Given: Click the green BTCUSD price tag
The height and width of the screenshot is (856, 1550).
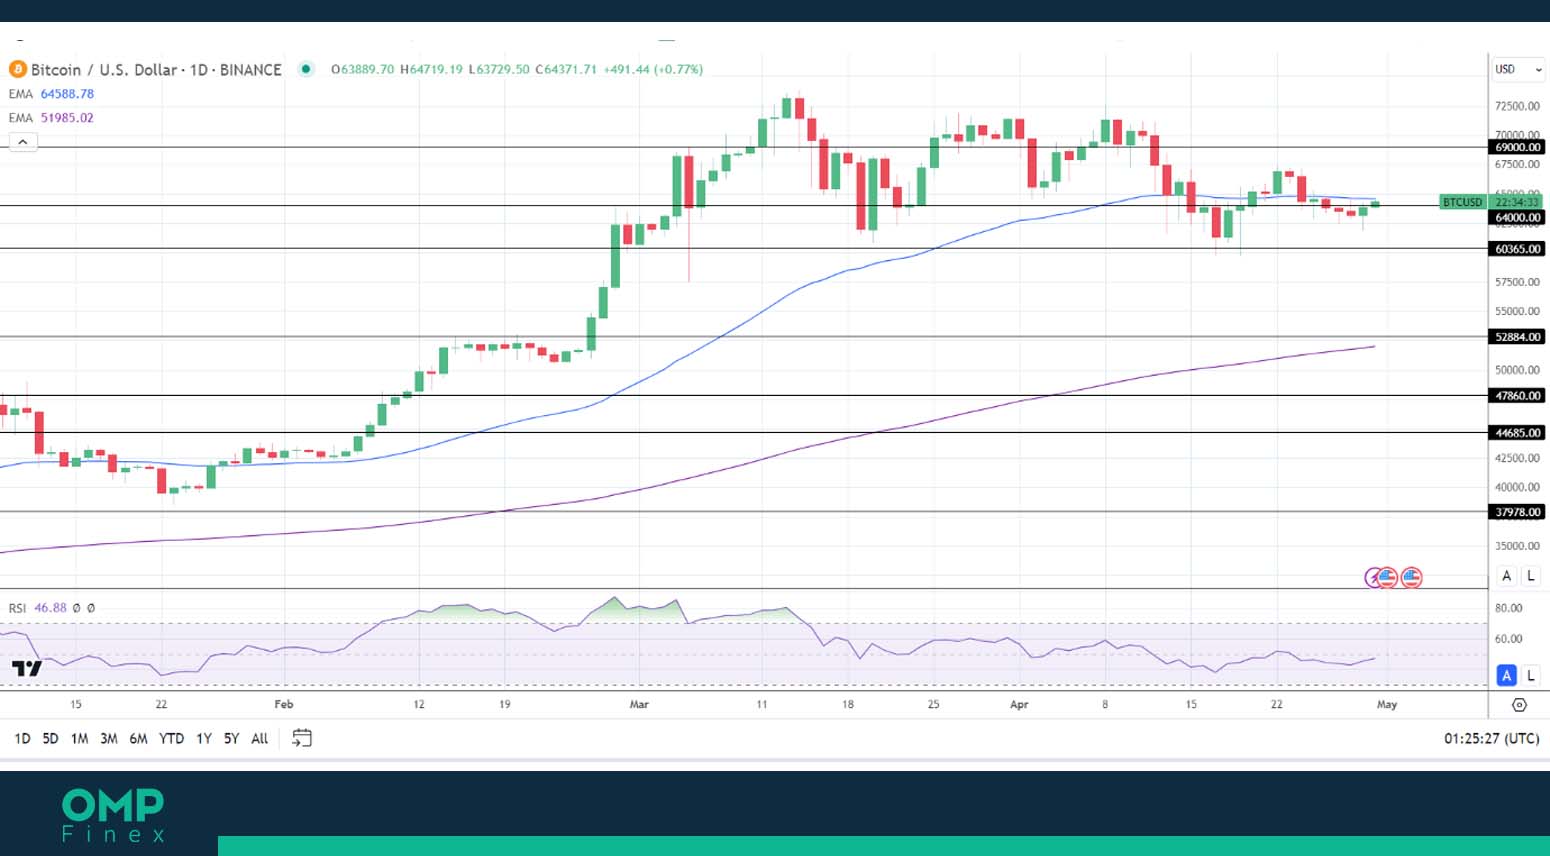Looking at the screenshot, I should pyautogui.click(x=1463, y=202).
